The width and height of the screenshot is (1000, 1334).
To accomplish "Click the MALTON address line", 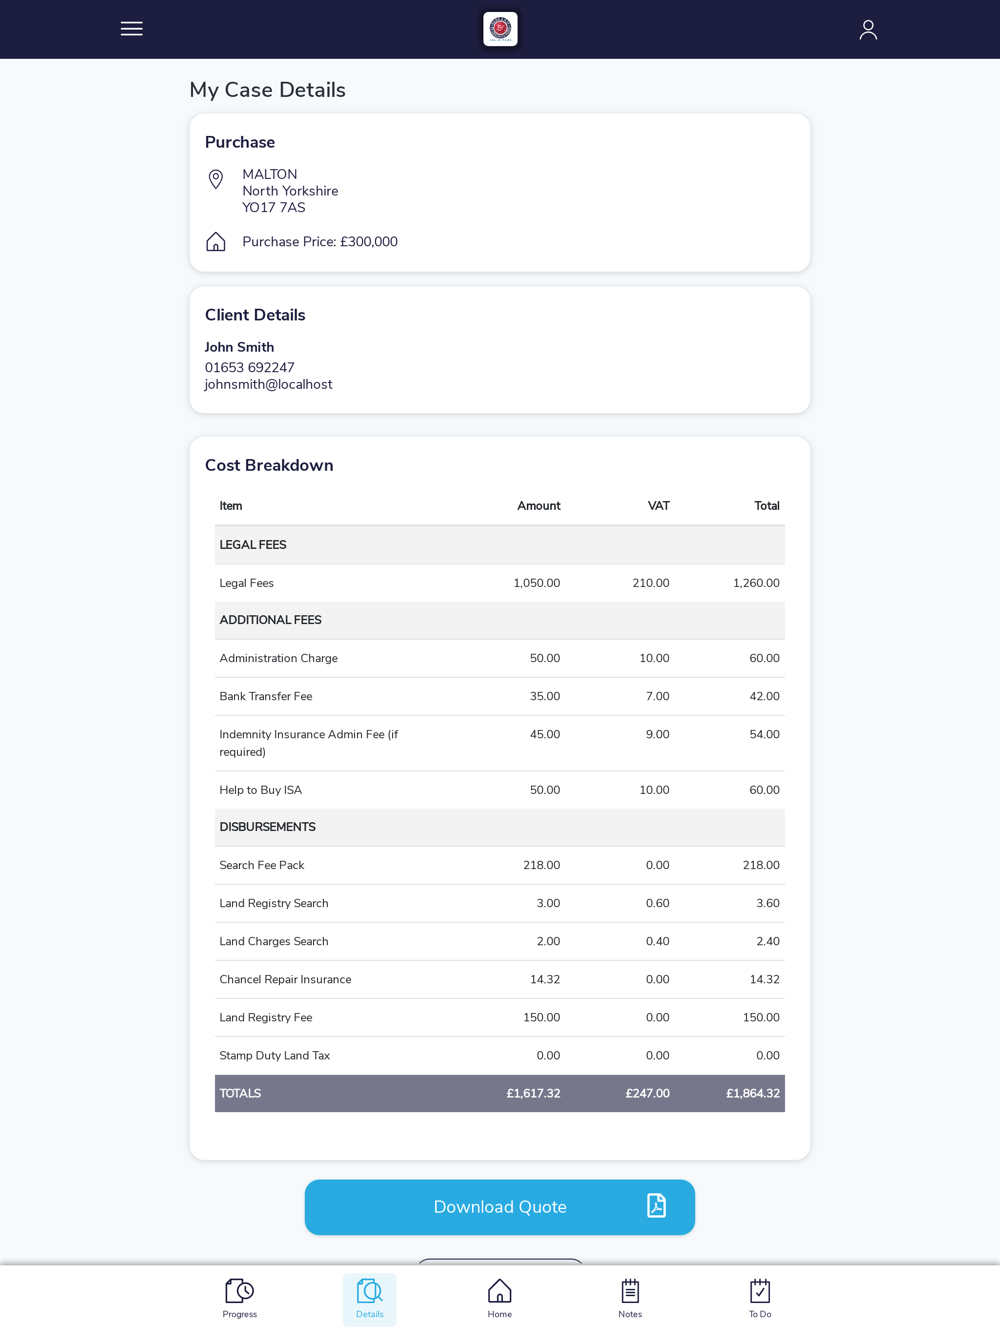I will [270, 175].
